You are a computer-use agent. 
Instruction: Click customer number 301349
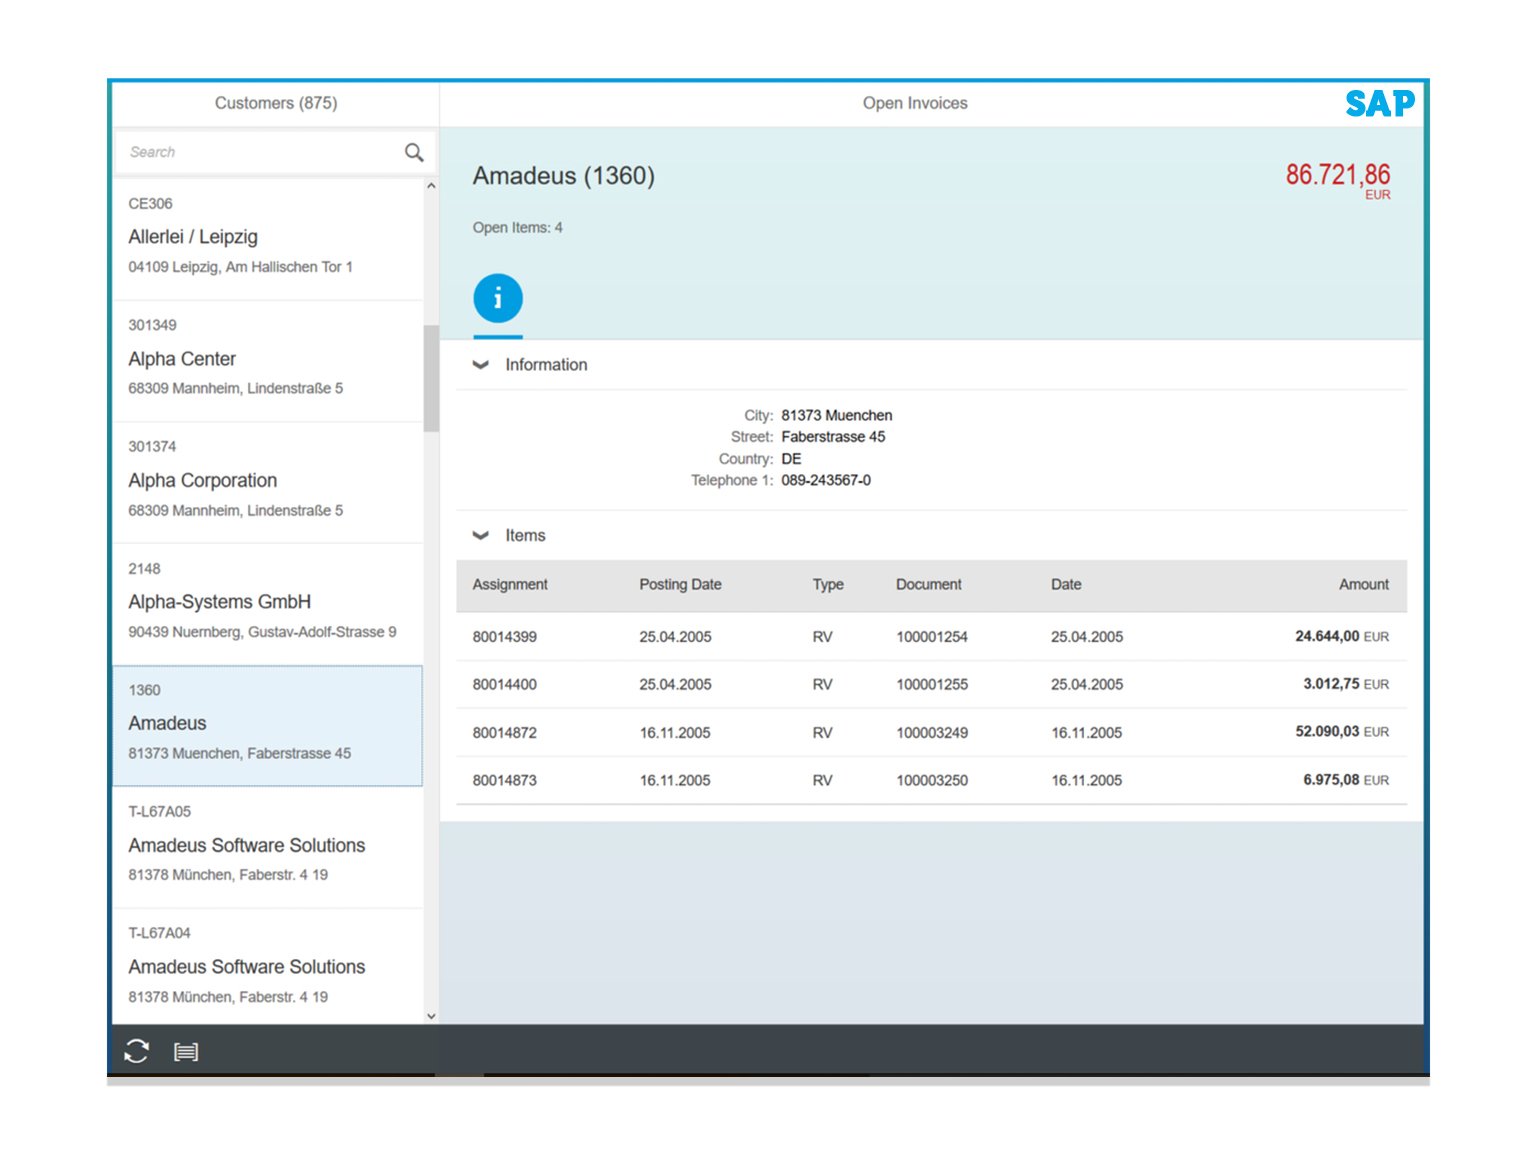[152, 325]
